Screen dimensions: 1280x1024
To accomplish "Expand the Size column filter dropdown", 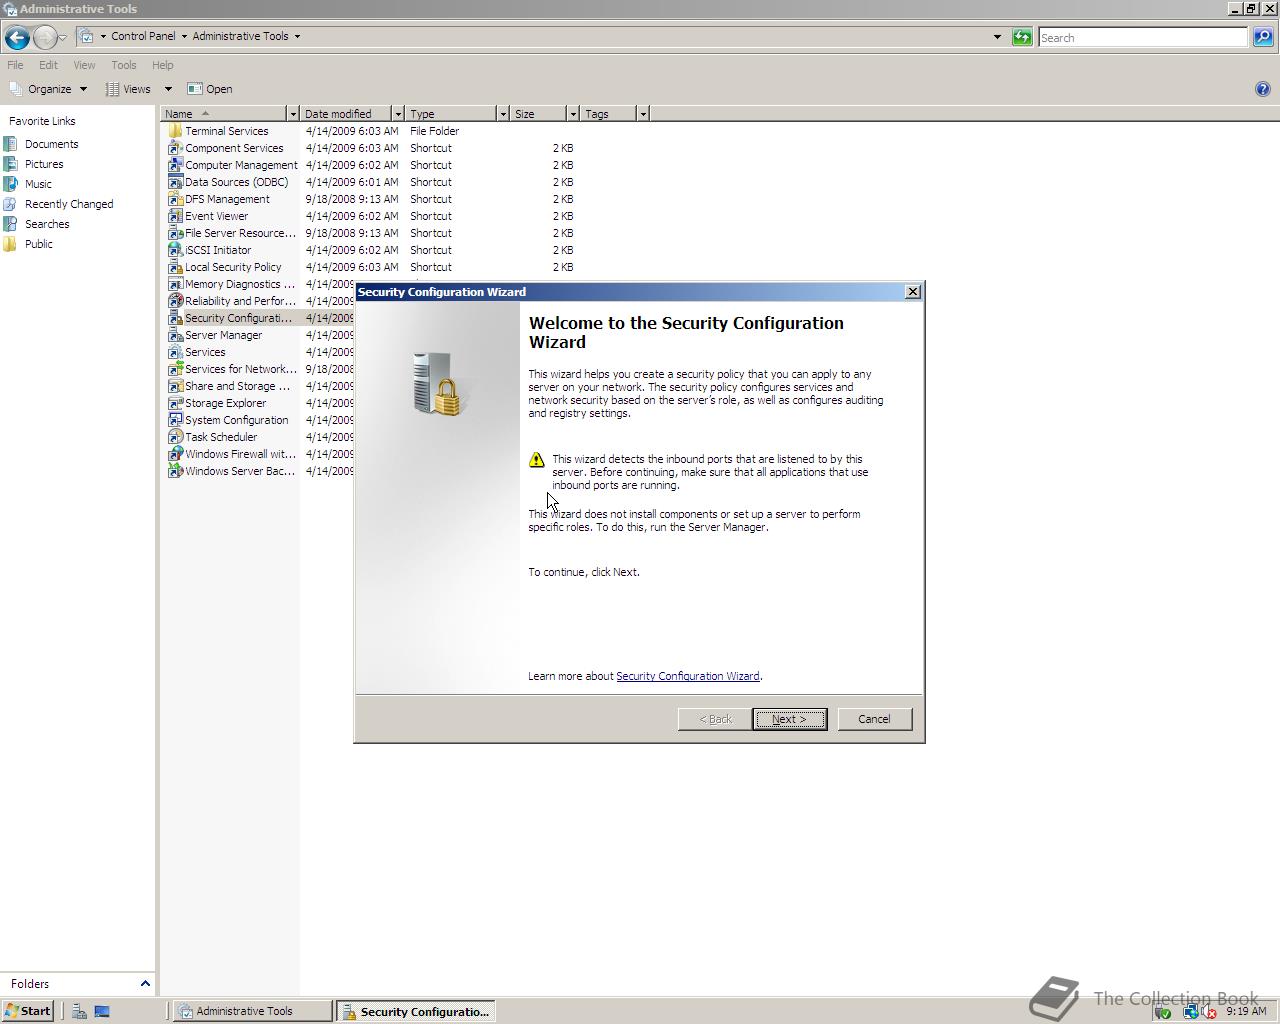I will click(x=572, y=114).
